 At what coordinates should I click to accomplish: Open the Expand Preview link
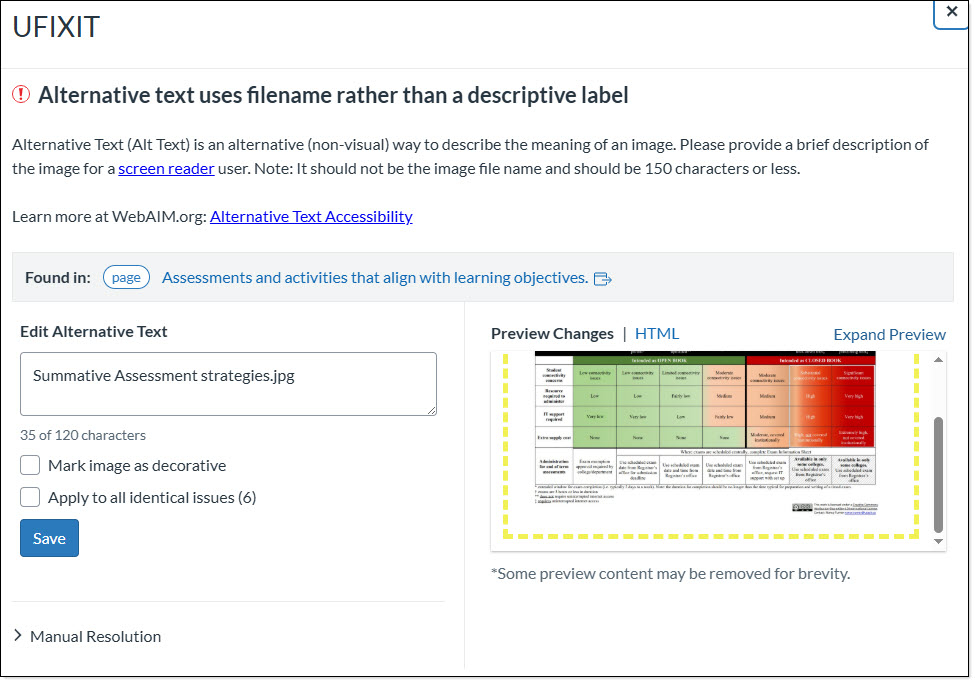coord(889,335)
